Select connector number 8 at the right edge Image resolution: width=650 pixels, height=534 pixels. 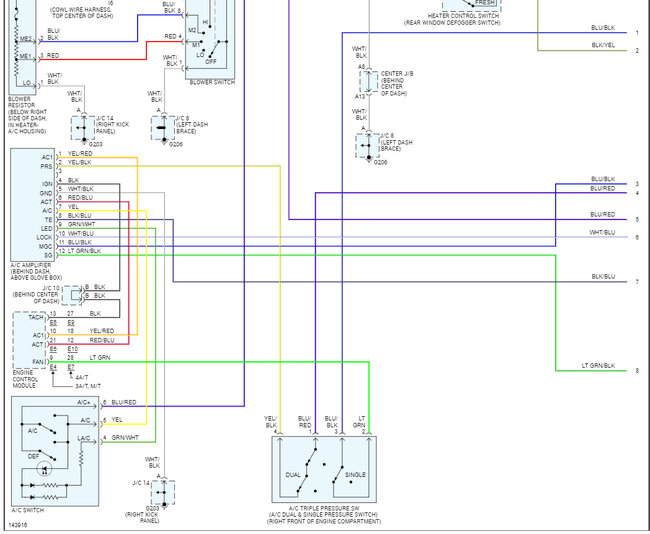click(x=637, y=371)
